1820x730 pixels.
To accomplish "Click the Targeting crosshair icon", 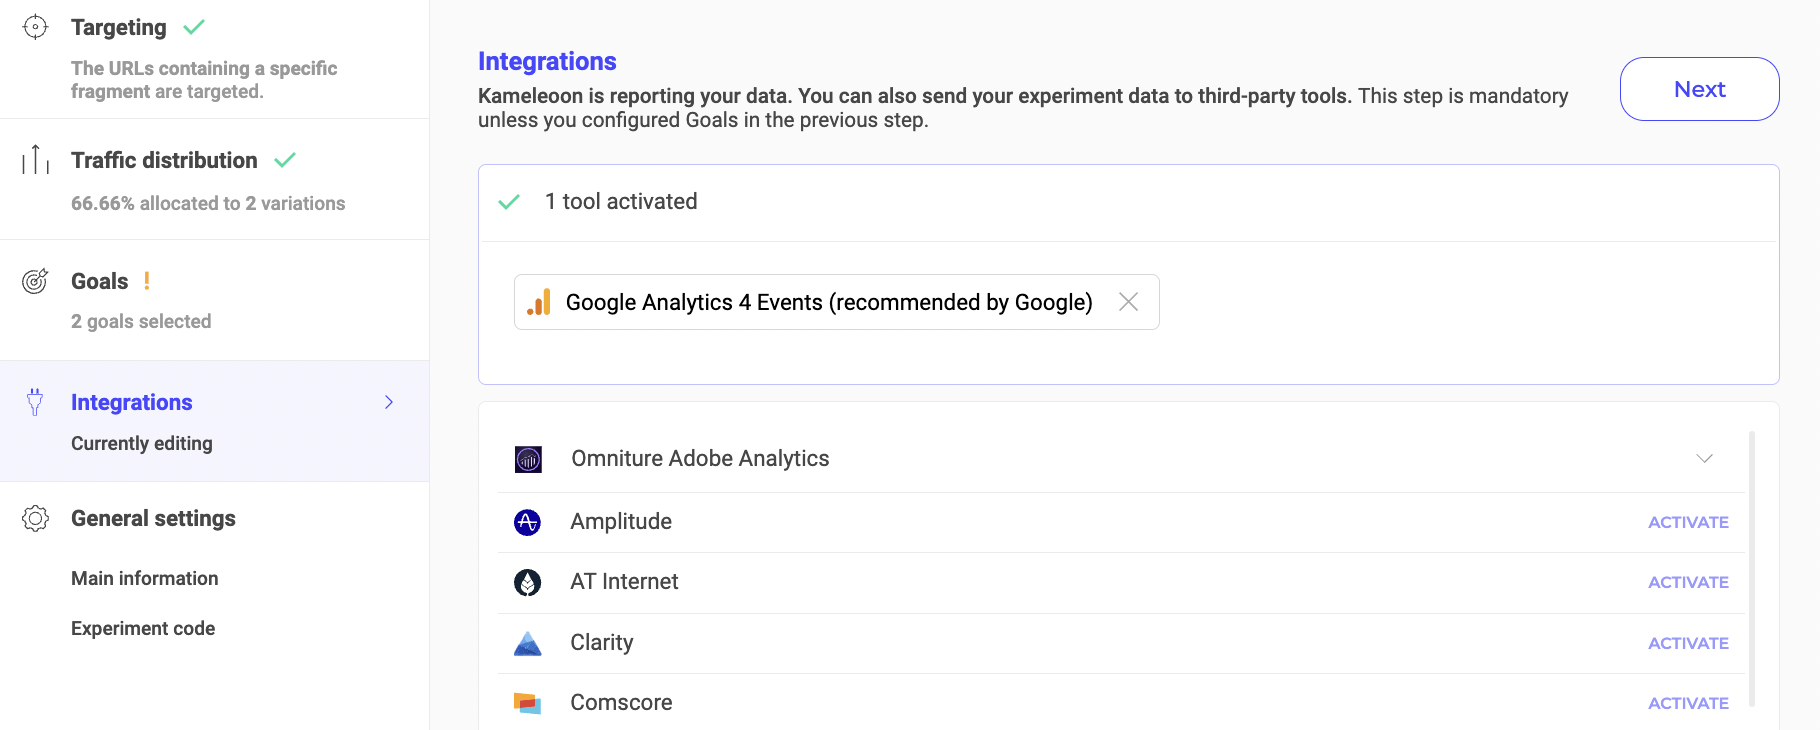I will tap(35, 27).
